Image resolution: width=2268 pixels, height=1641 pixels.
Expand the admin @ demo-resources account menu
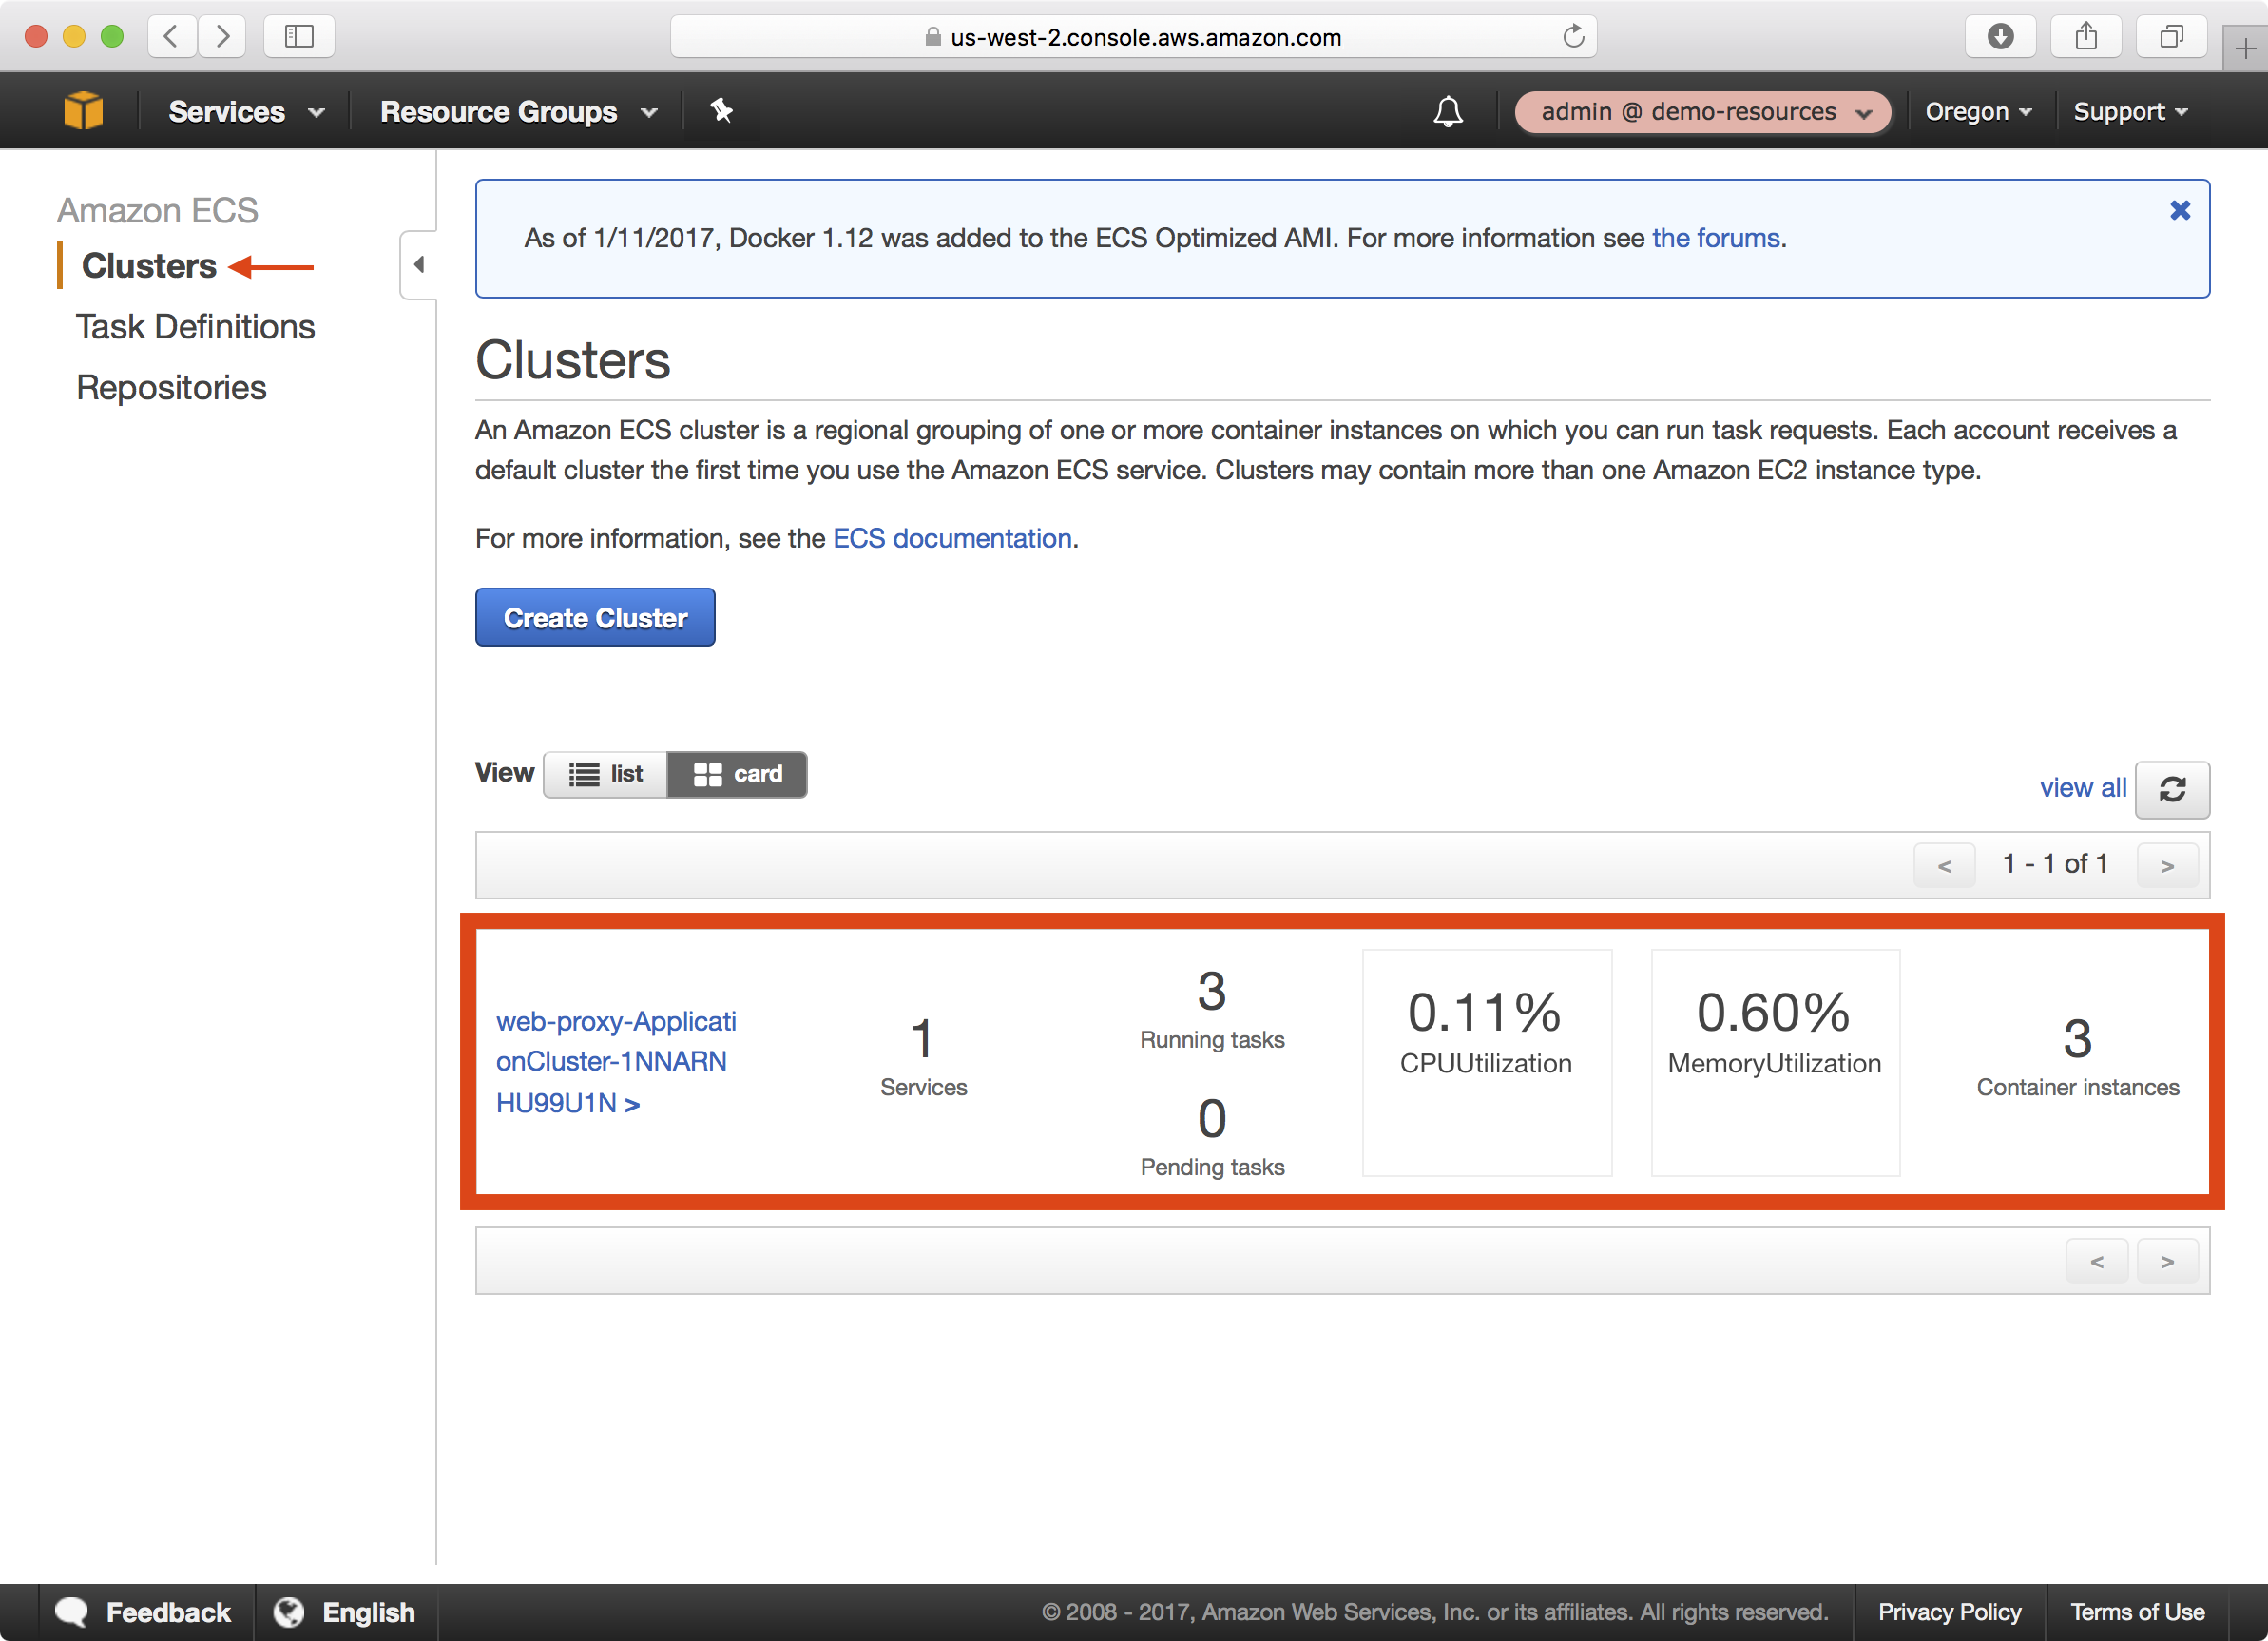[x=1702, y=112]
